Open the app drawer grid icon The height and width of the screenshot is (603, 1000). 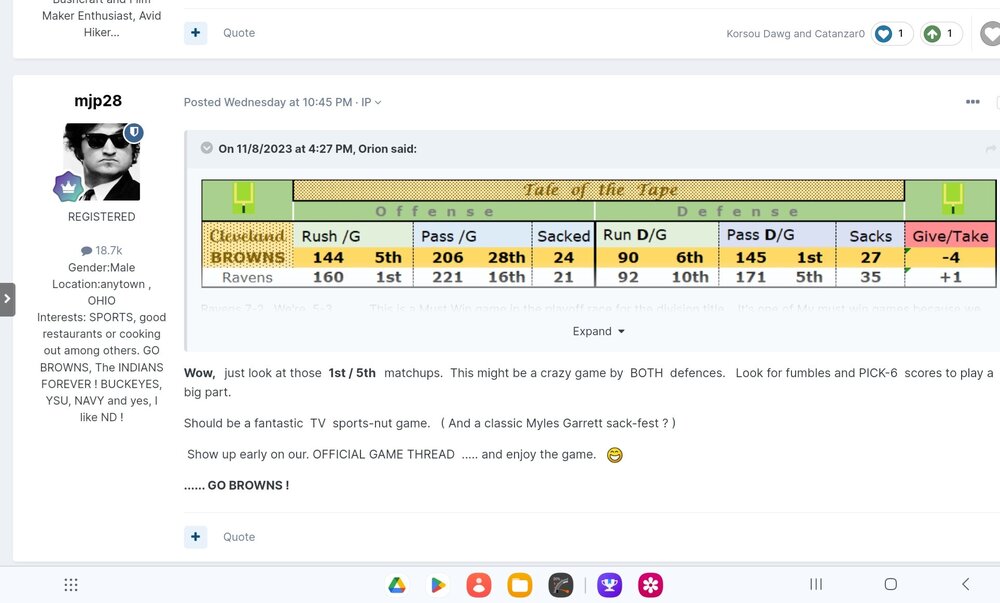click(x=71, y=585)
